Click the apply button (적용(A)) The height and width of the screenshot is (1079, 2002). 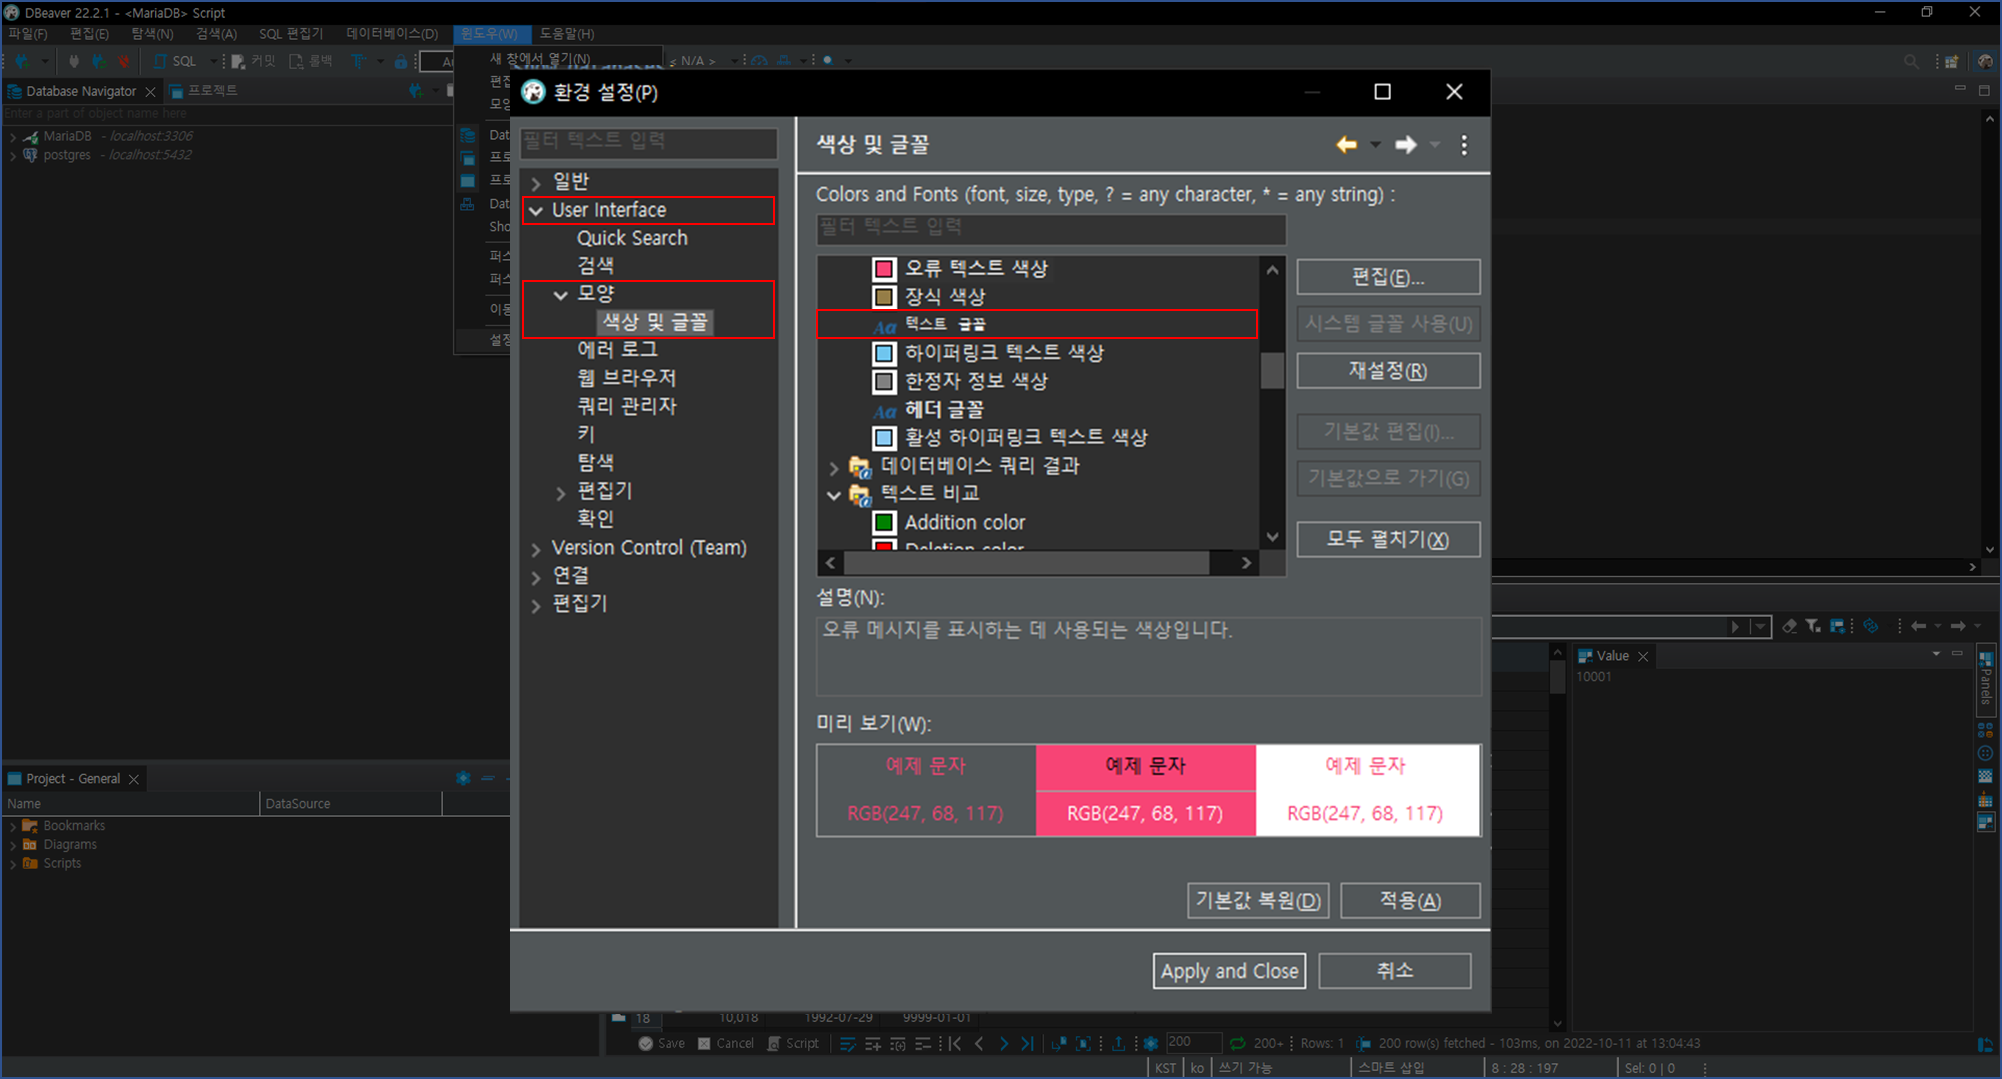click(x=1410, y=900)
